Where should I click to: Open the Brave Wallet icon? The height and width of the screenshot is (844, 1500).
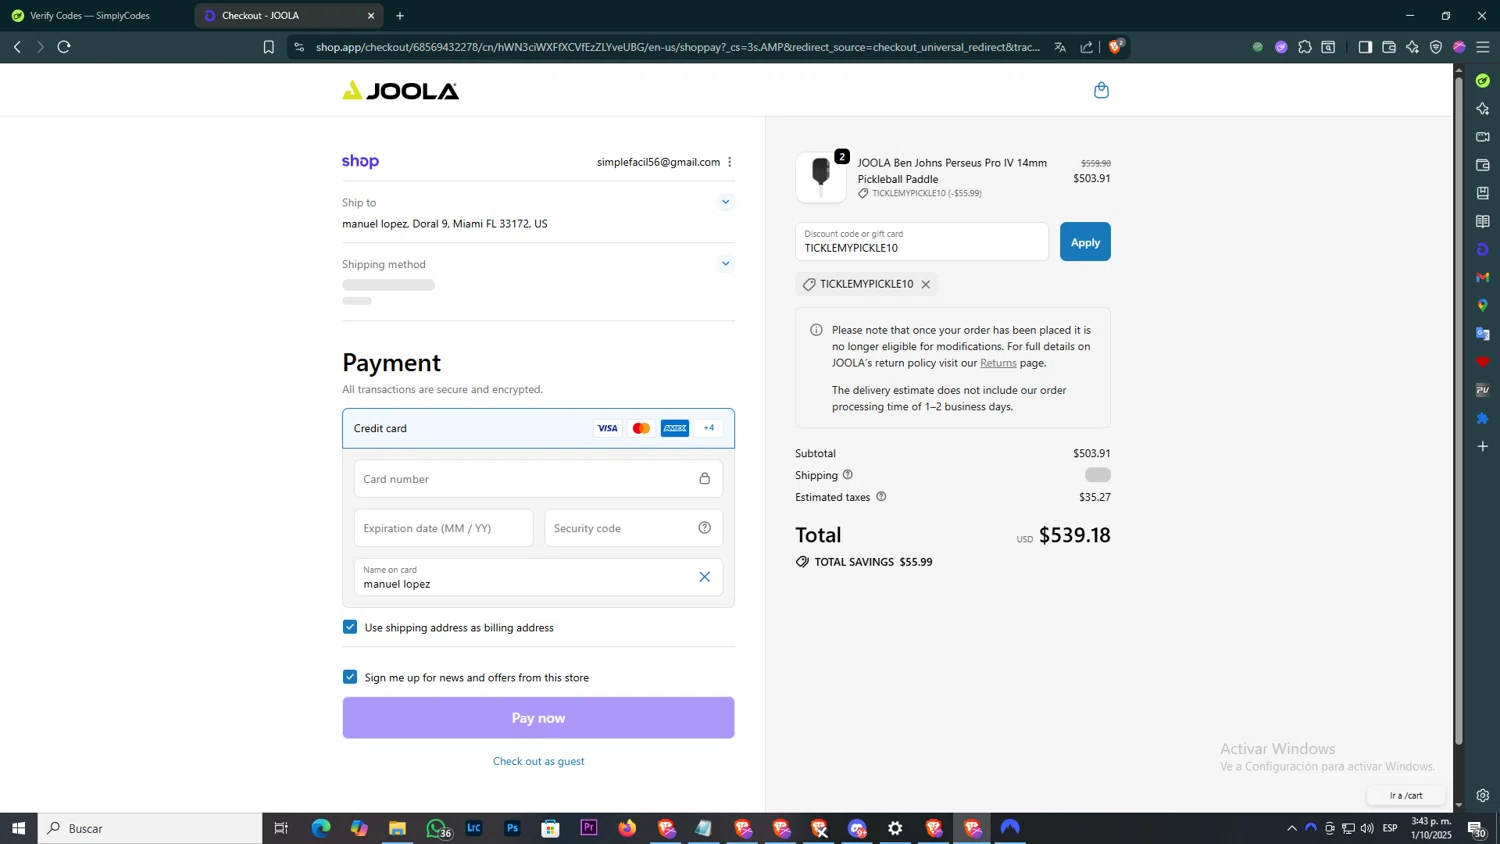1389,47
